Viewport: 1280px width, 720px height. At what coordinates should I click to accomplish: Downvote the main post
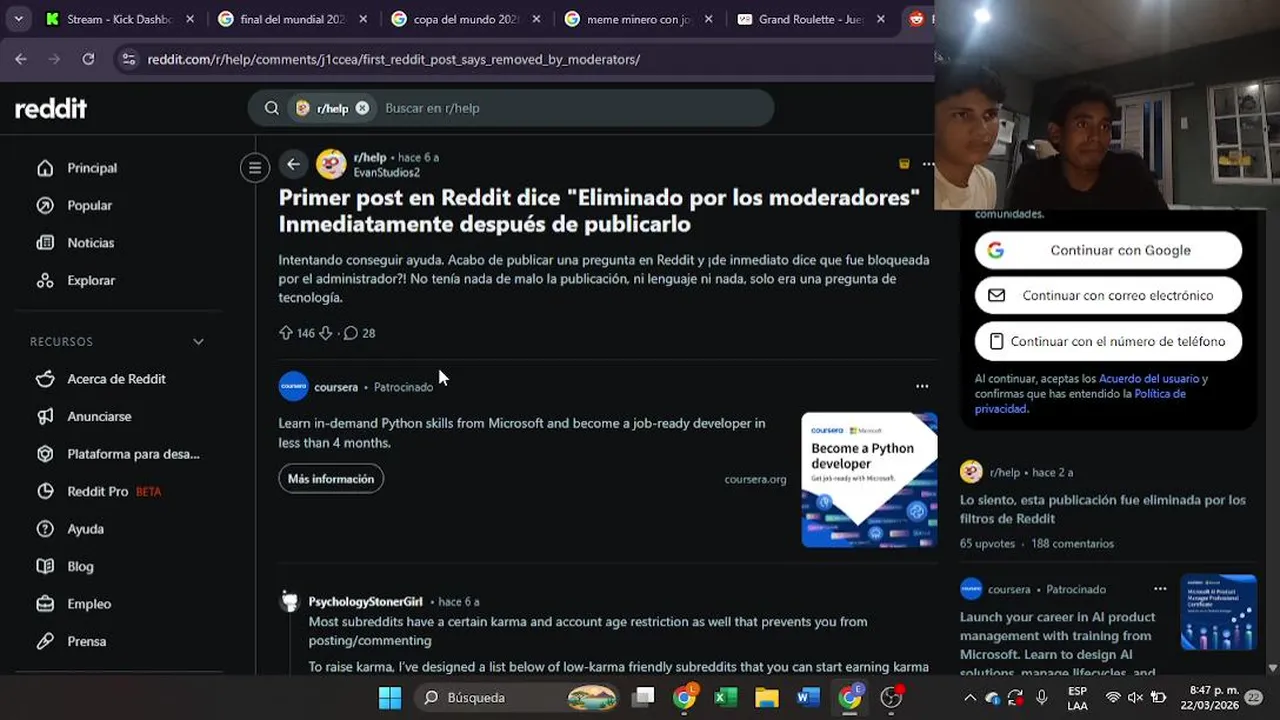325,333
